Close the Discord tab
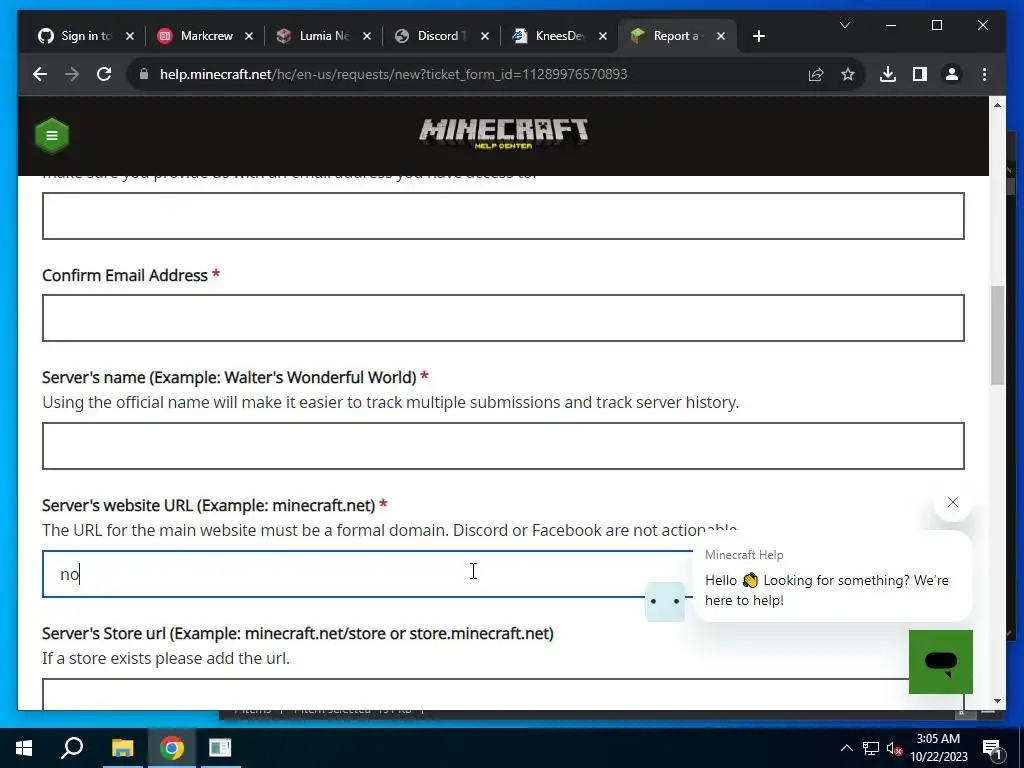Viewport: 1024px width, 768px height. tap(485, 37)
